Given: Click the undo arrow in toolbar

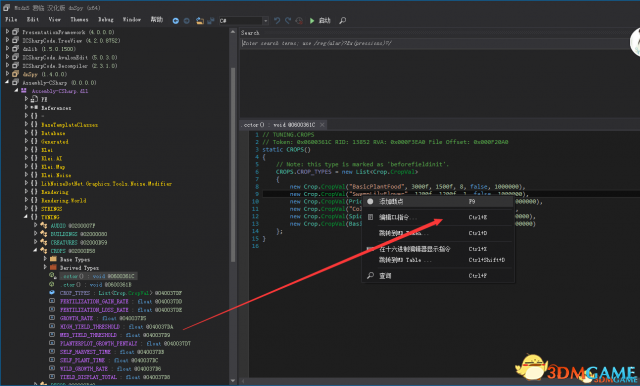Looking at the screenshot, I should click(277, 20).
